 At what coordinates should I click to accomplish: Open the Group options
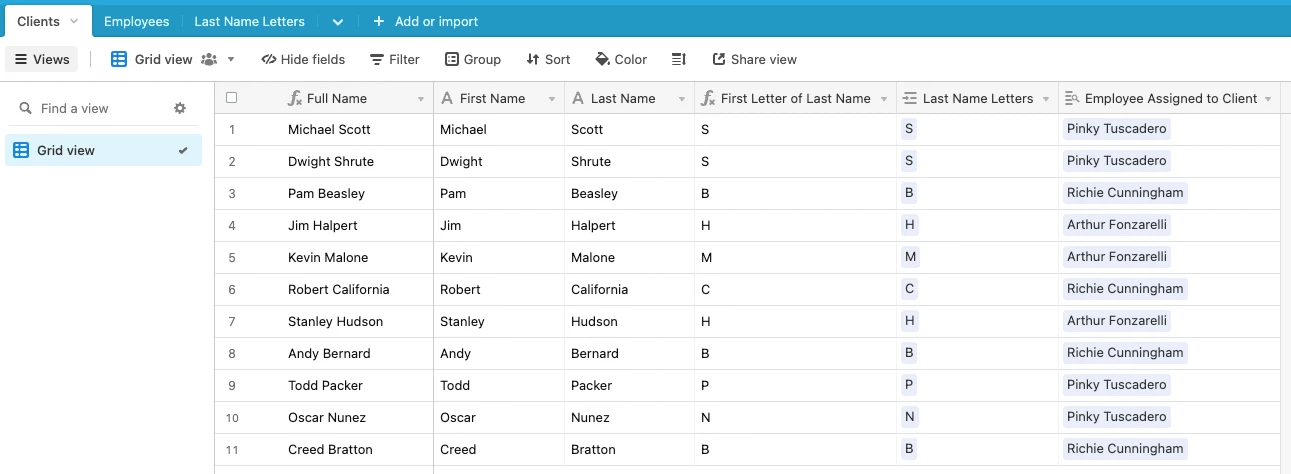472,59
